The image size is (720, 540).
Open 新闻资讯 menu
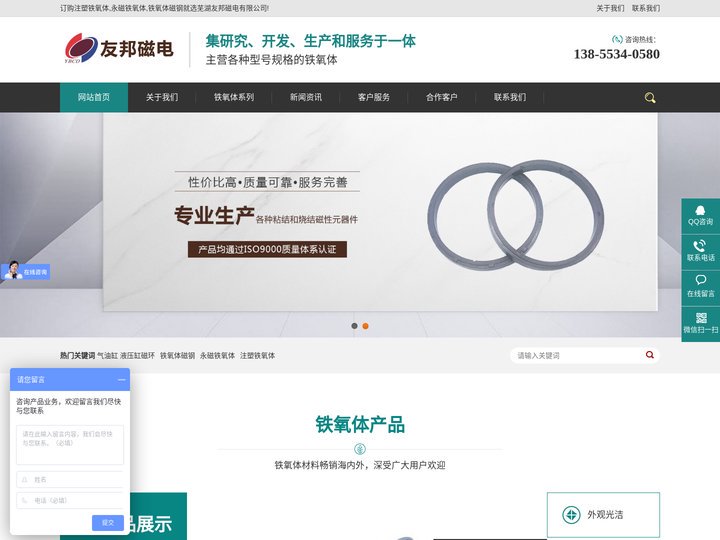(305, 97)
